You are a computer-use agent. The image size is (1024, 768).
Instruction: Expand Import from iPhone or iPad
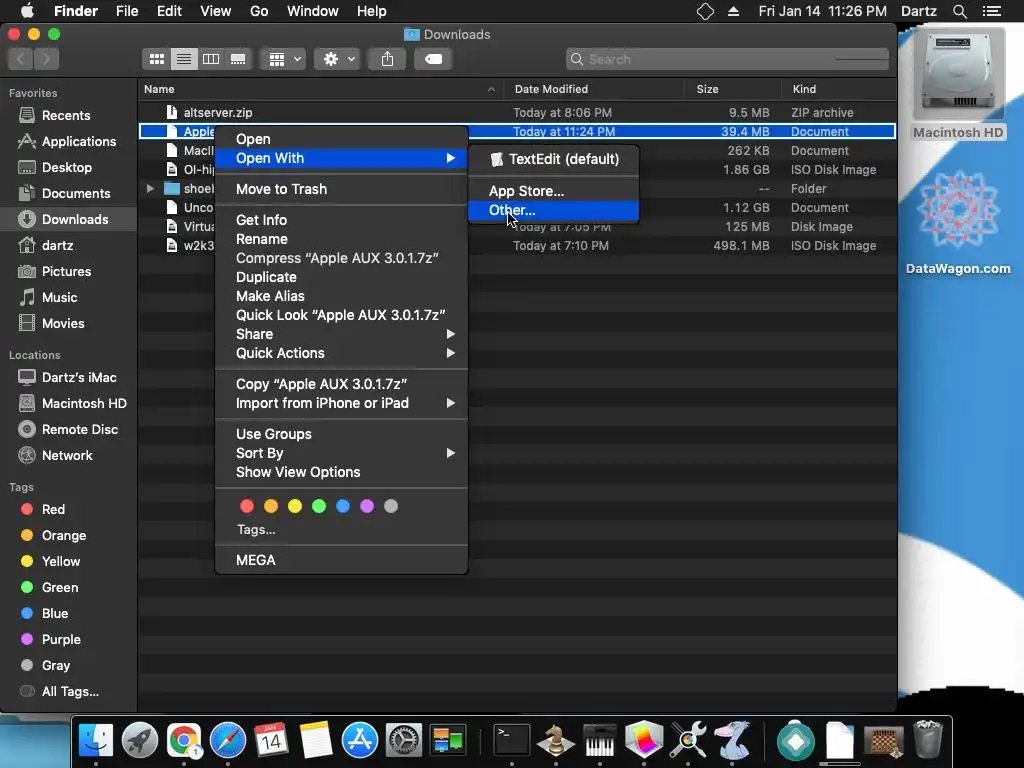point(342,404)
